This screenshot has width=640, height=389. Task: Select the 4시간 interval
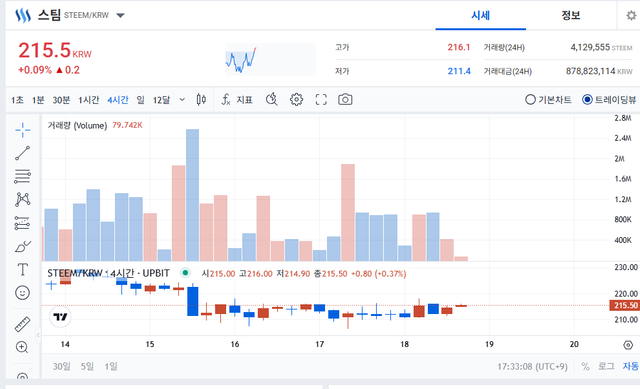tap(118, 100)
